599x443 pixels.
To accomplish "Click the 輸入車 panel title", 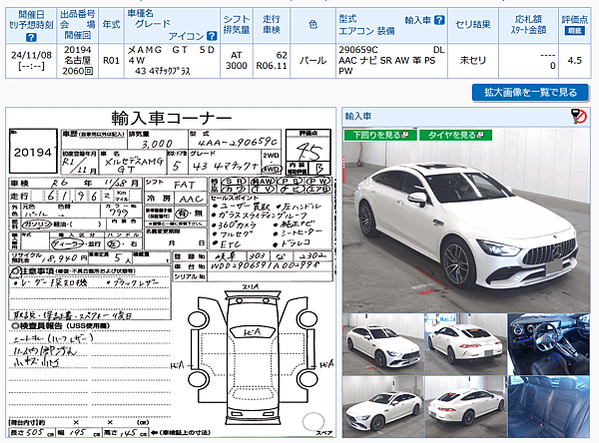I will (x=358, y=116).
